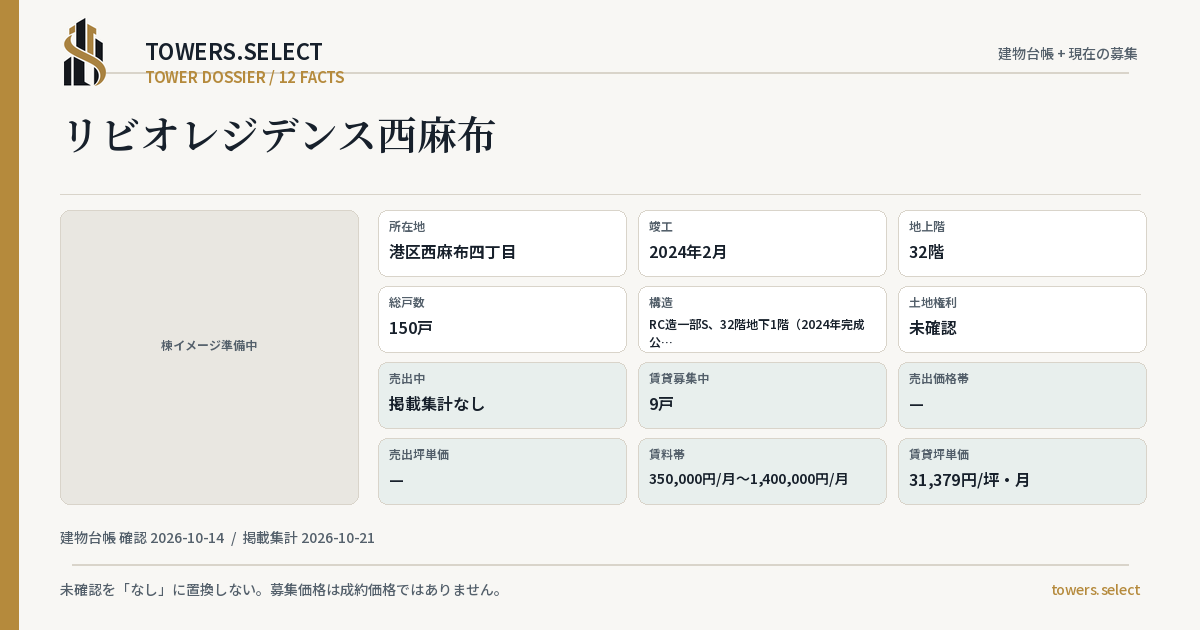Select the 売出坪単価 card

coord(502,471)
